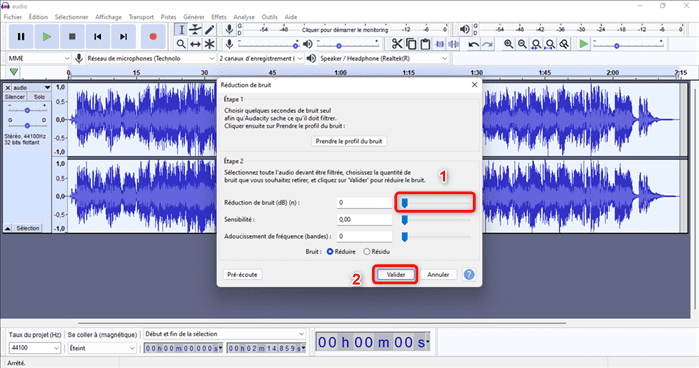The width and height of the screenshot is (699, 368).
Task: Open the Éteint snap-to dropdown
Action: [102, 348]
